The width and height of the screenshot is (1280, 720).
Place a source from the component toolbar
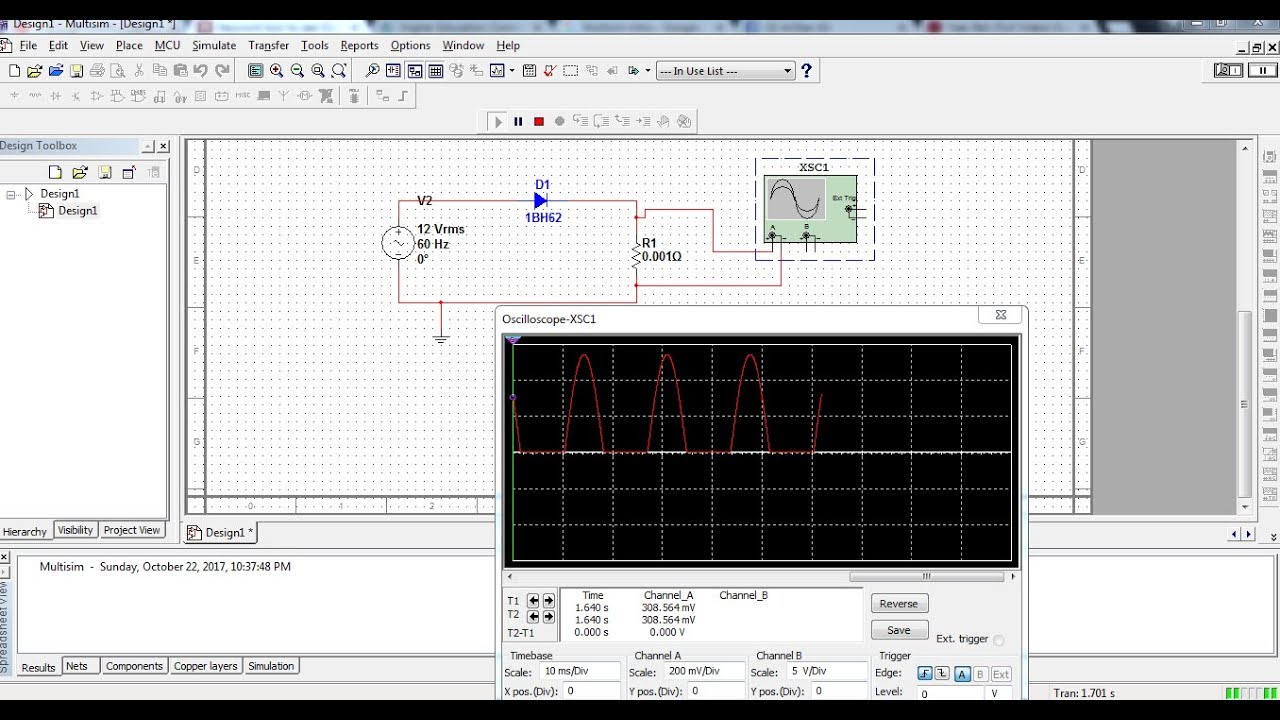[x=14, y=96]
